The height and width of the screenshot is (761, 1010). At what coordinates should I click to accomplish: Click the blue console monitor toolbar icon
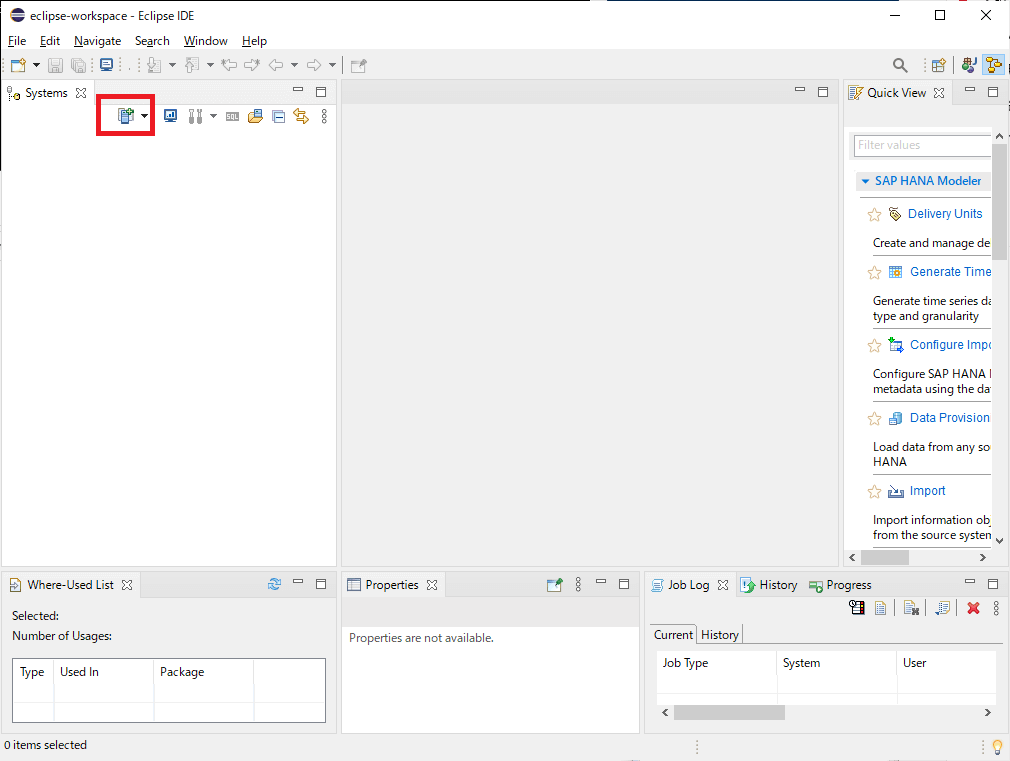[106, 64]
